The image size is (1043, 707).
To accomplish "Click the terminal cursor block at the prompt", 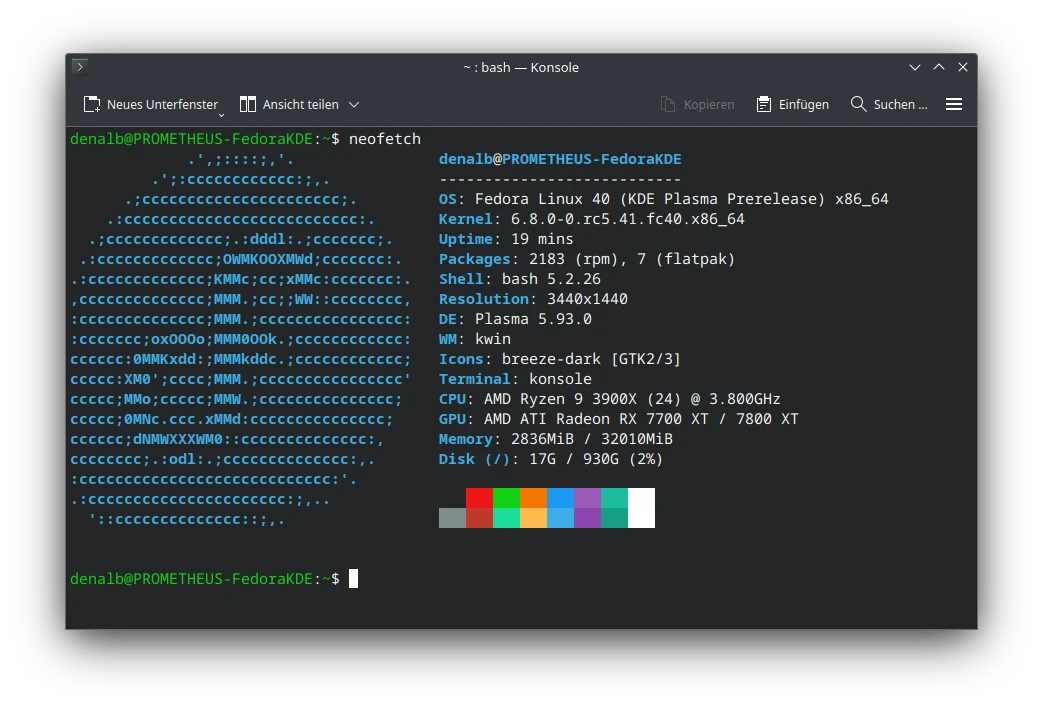I will pos(353,579).
